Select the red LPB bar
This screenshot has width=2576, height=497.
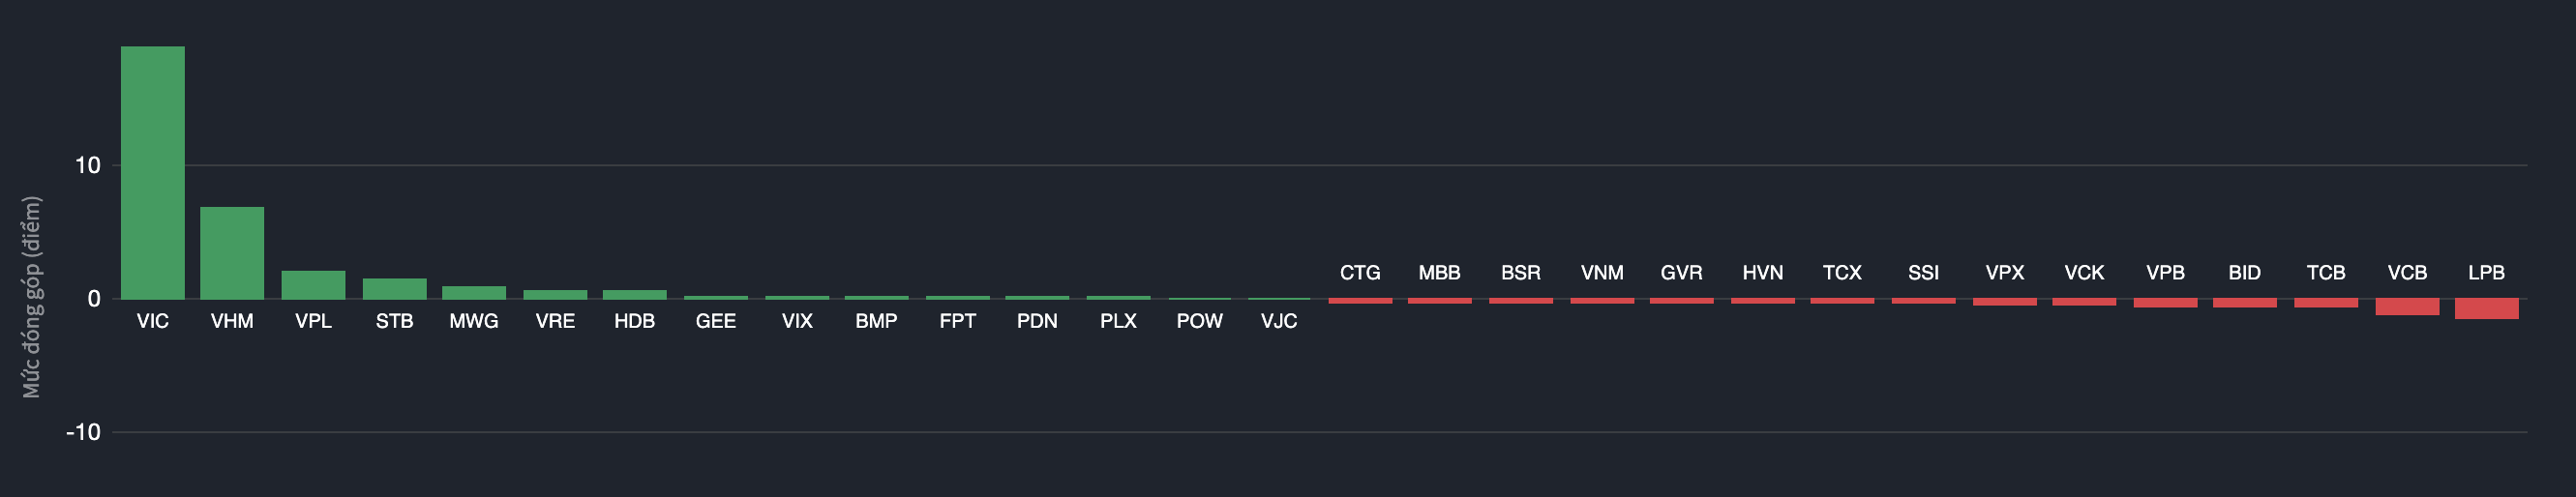(2486, 309)
